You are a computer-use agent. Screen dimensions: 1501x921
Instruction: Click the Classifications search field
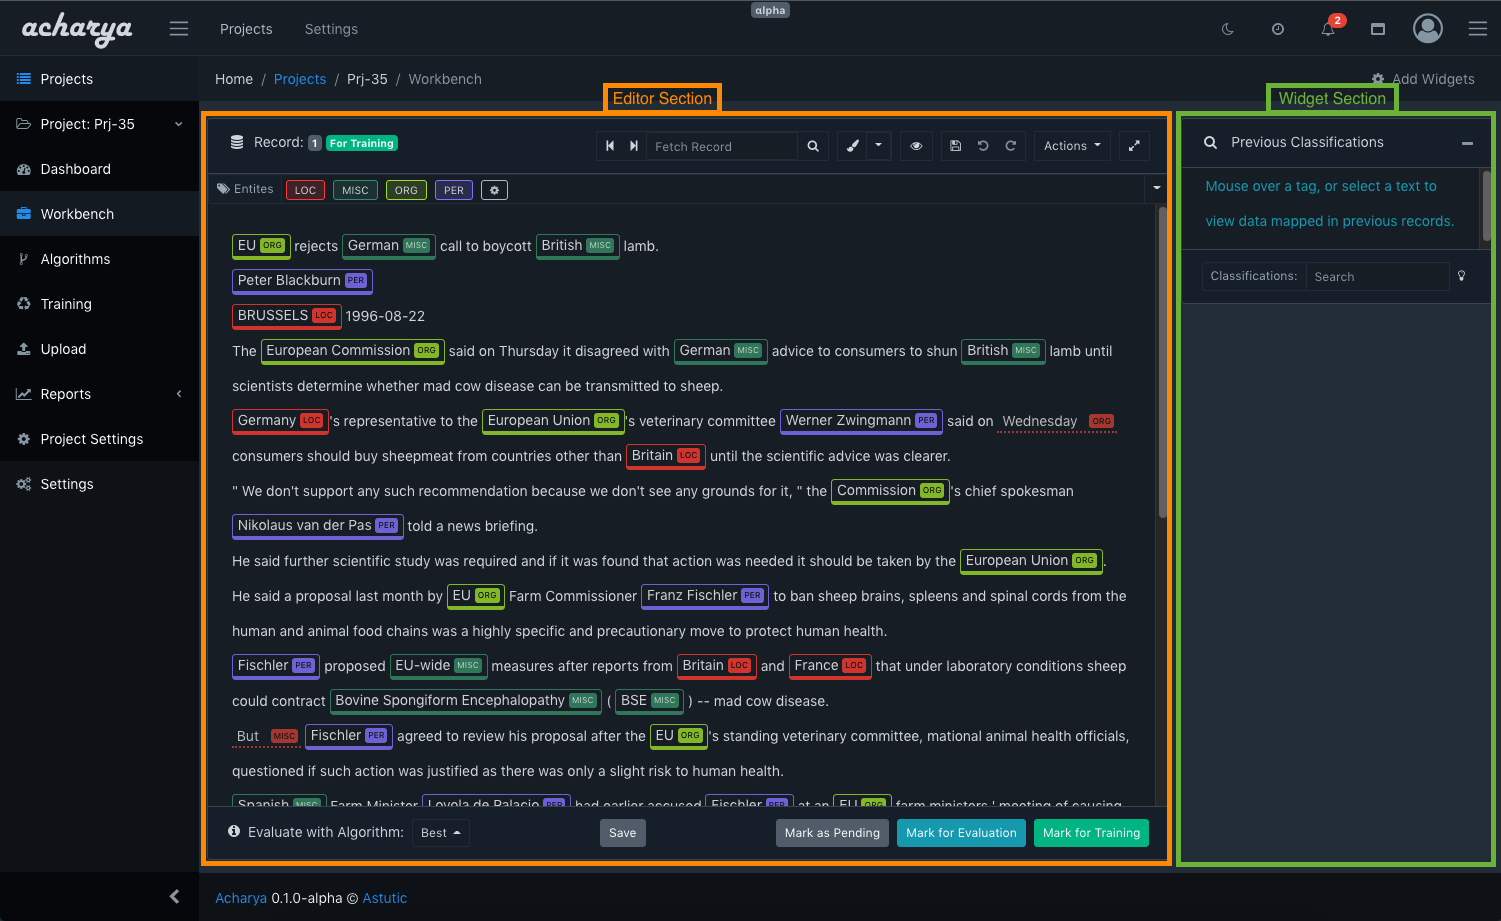tap(1376, 277)
